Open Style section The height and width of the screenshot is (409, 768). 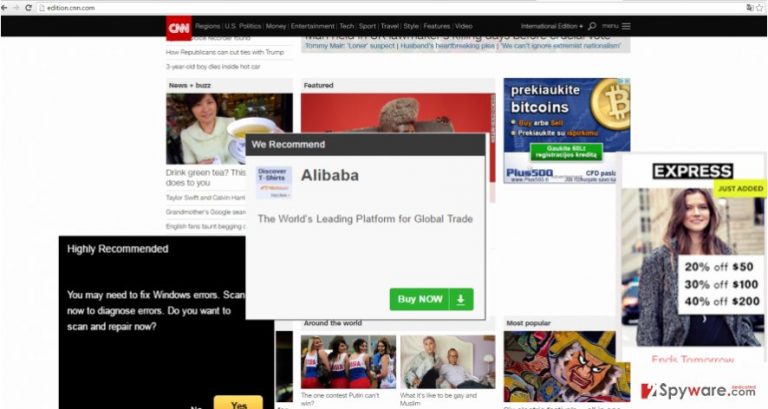point(411,26)
